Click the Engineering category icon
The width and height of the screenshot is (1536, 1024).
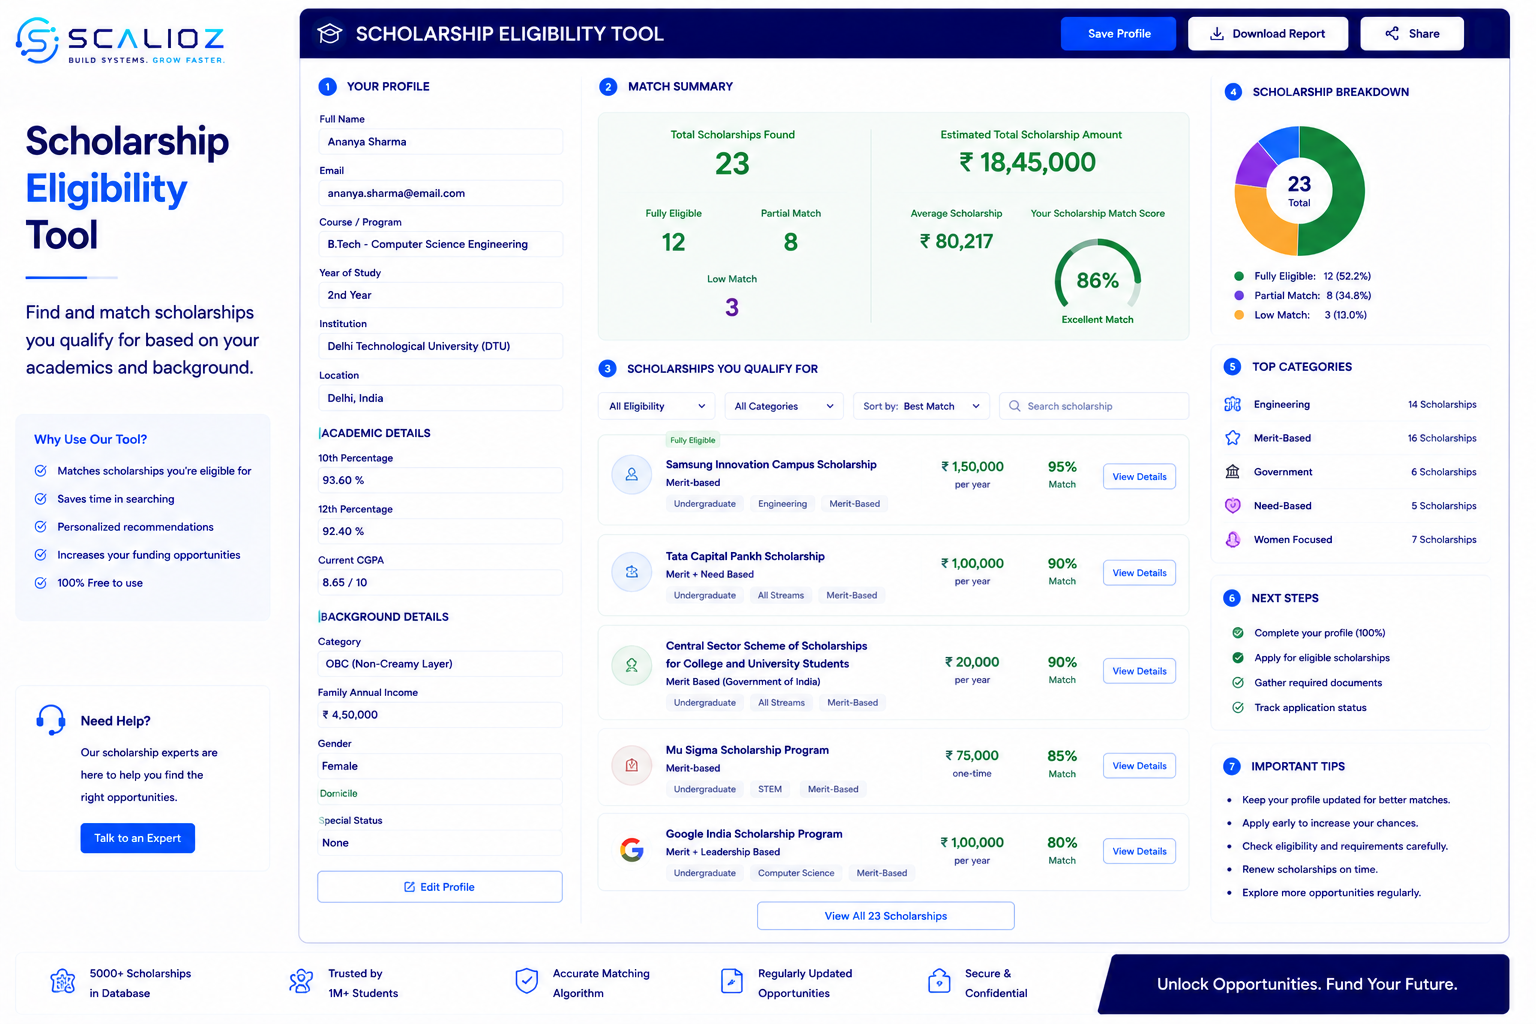coord(1233,404)
